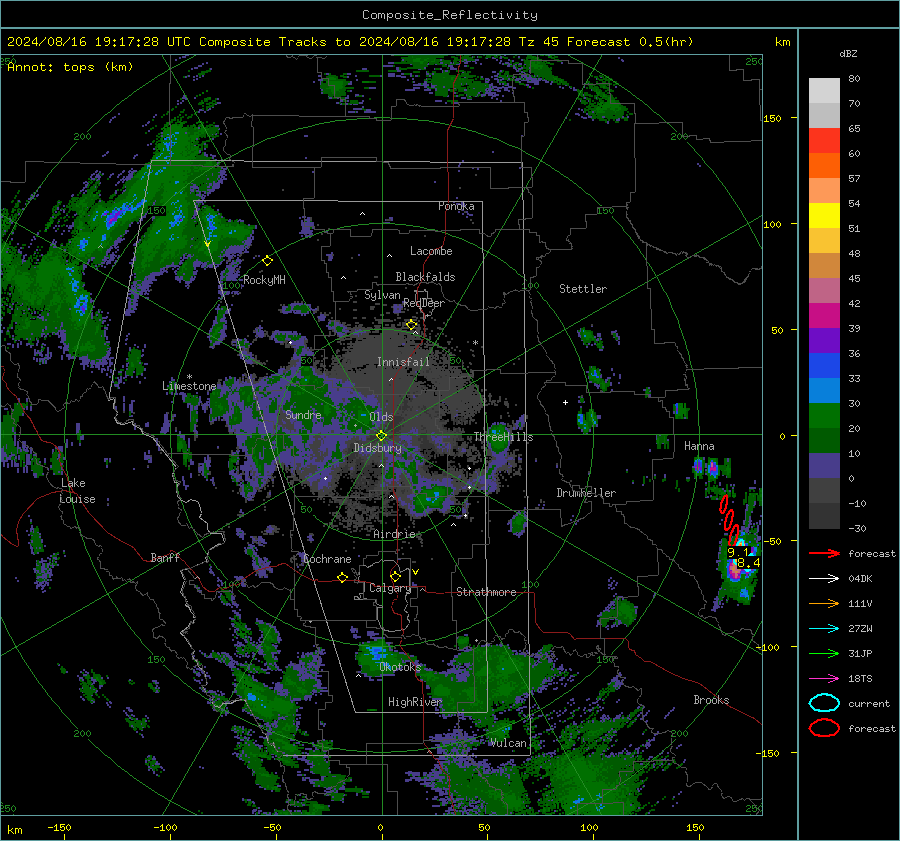900x841 pixels.
Task: Click the red swatch between 65 and 60
Action: click(x=824, y=141)
